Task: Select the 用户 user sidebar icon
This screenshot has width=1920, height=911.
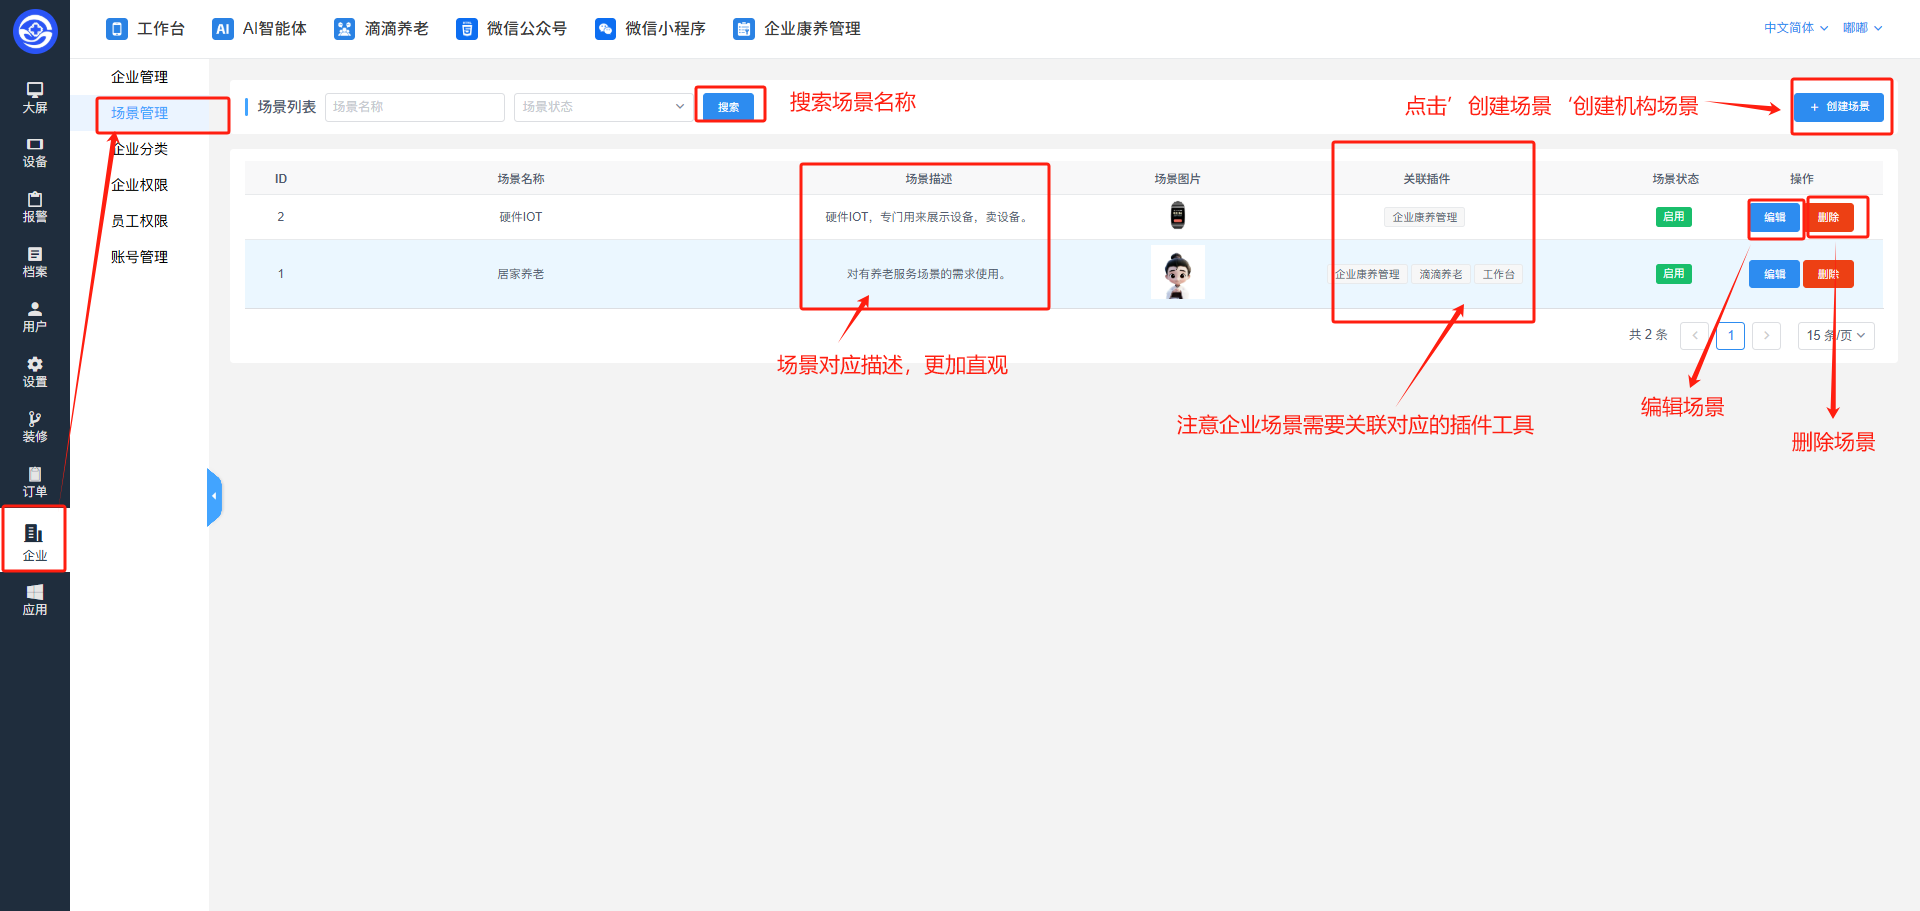Action: pos(35,317)
